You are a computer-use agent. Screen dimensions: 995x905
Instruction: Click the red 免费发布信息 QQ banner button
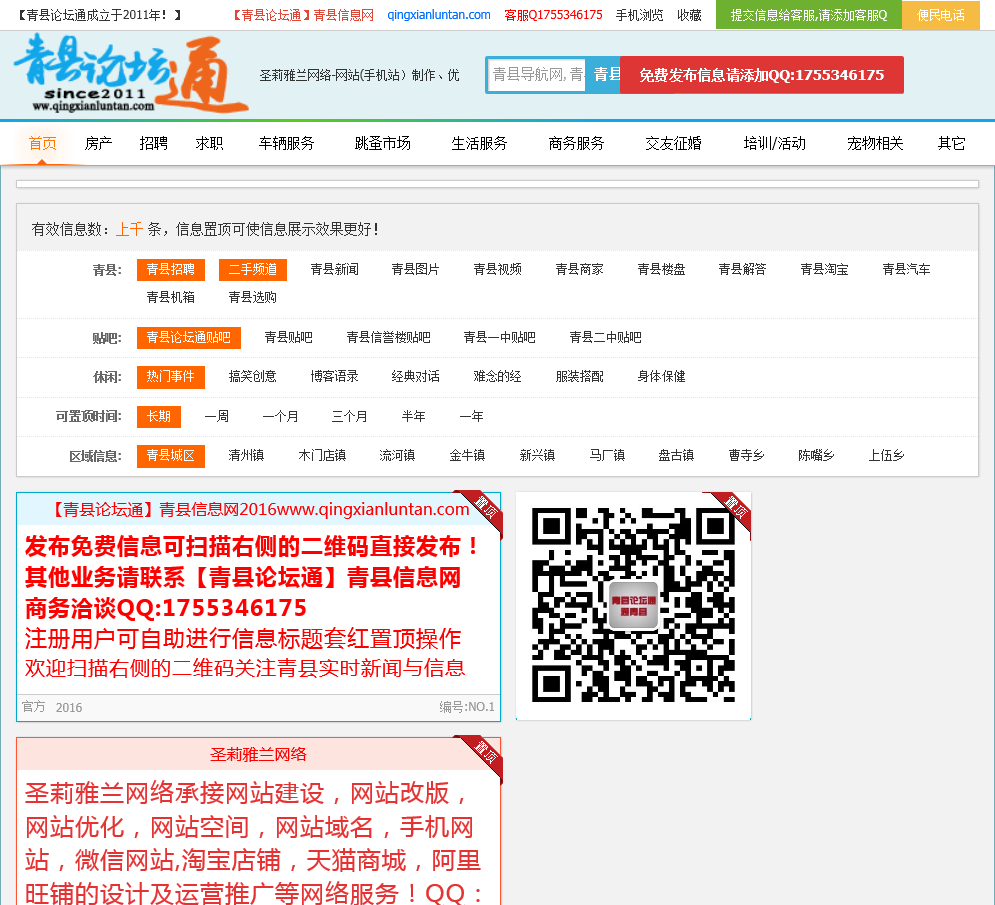tap(761, 75)
